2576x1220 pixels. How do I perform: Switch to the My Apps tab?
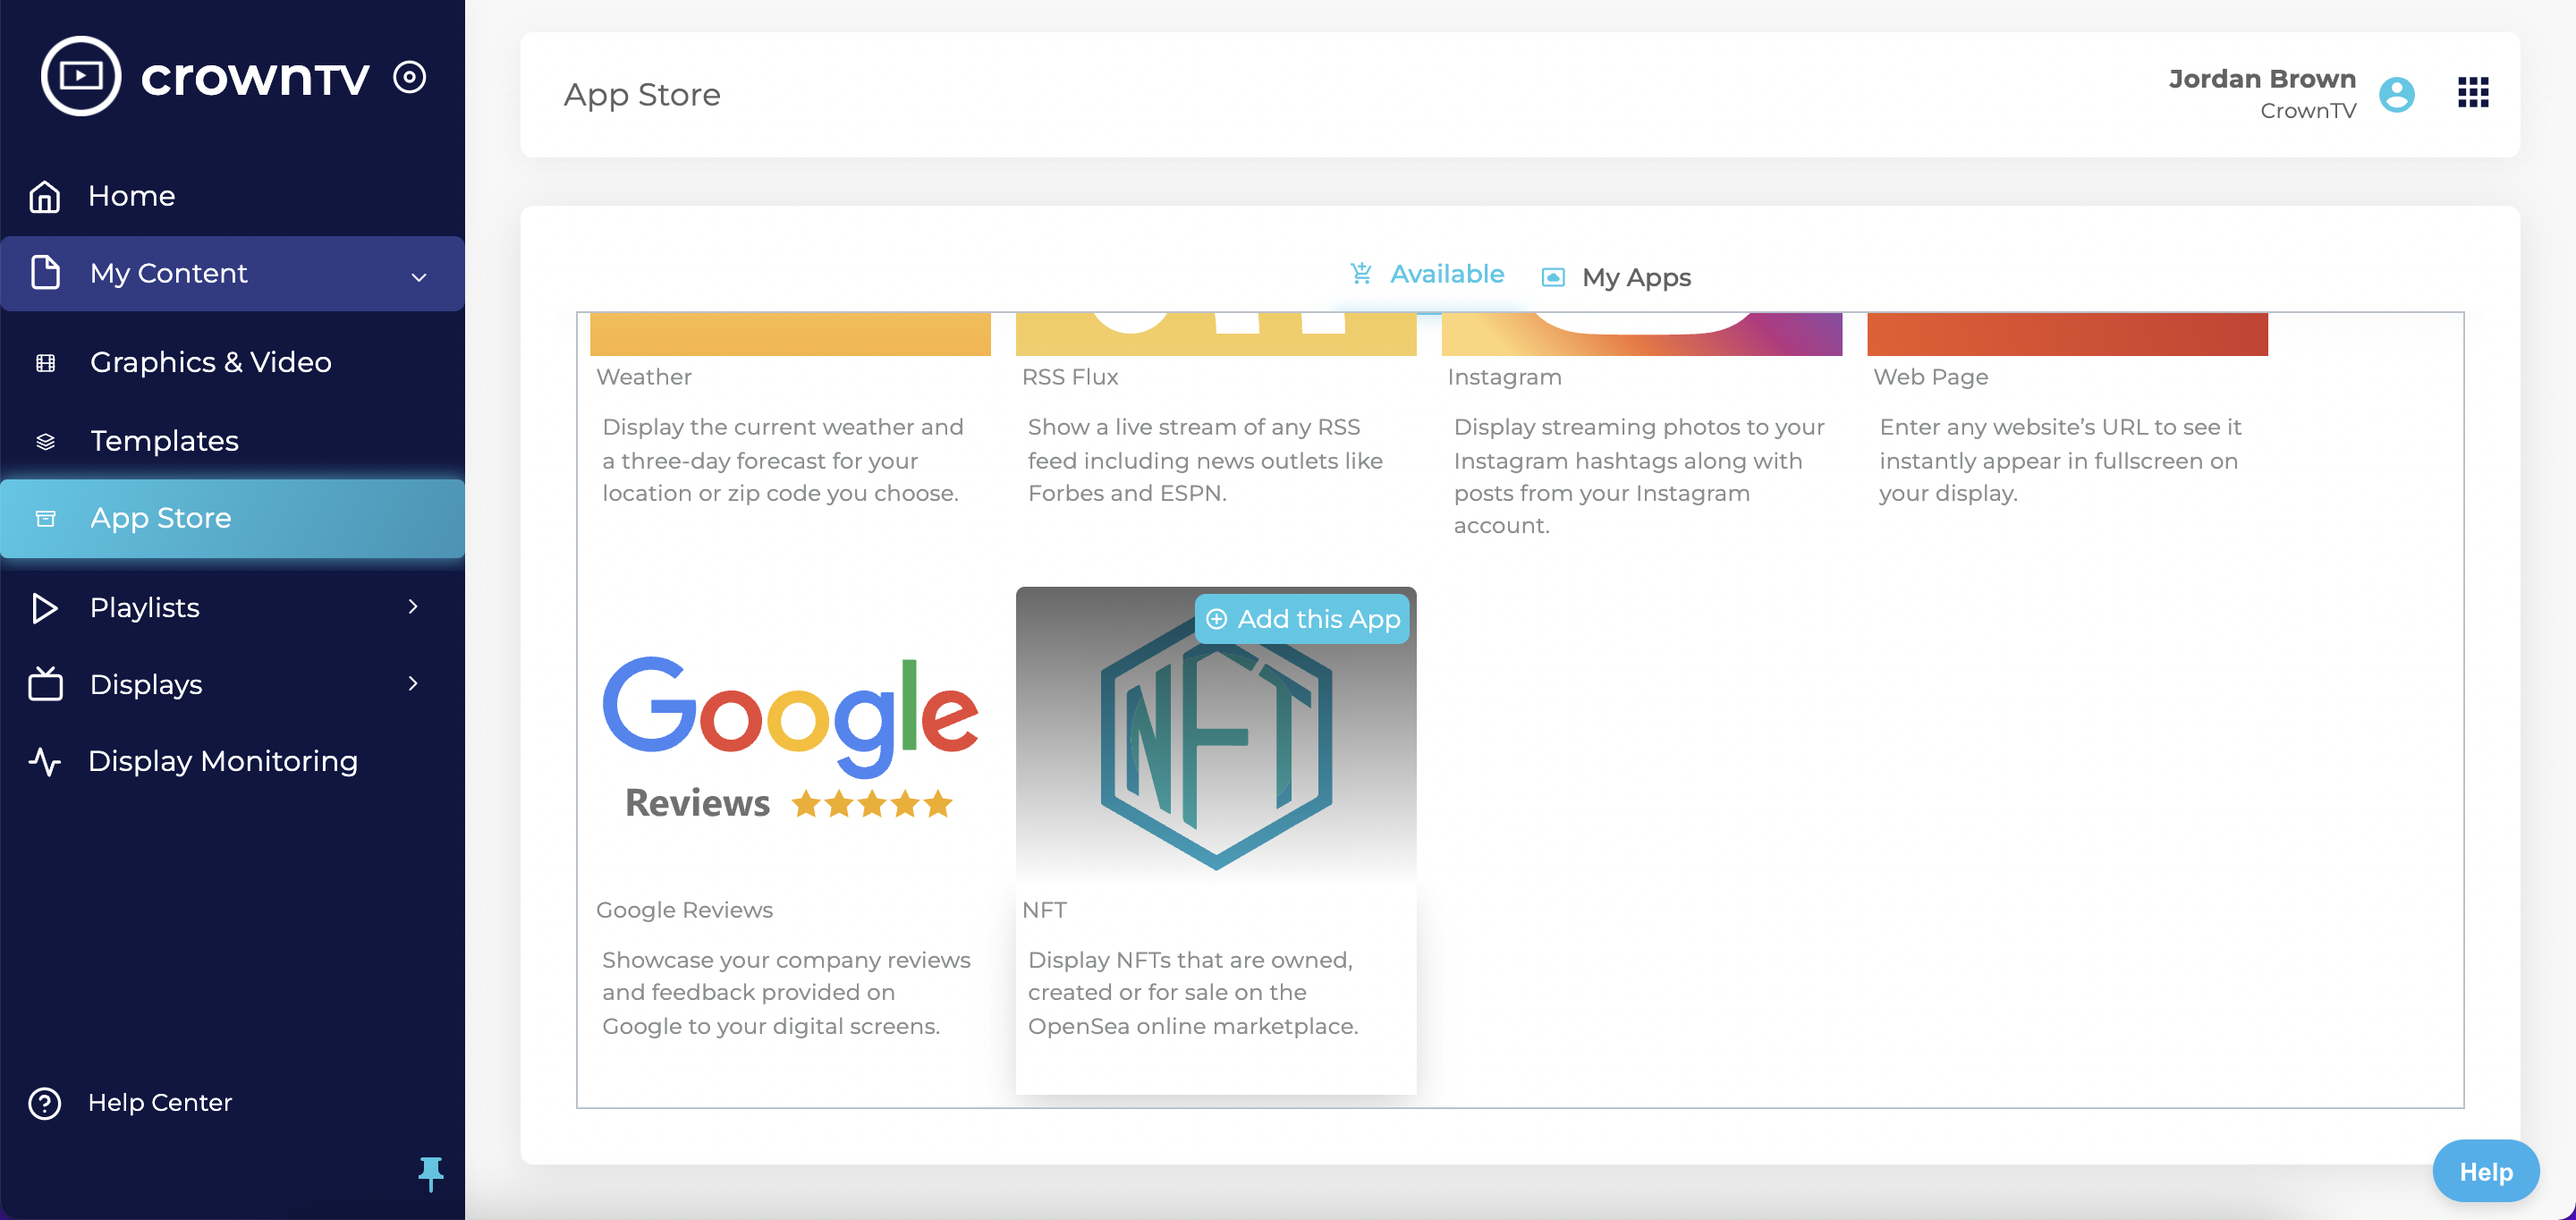[x=1616, y=277]
